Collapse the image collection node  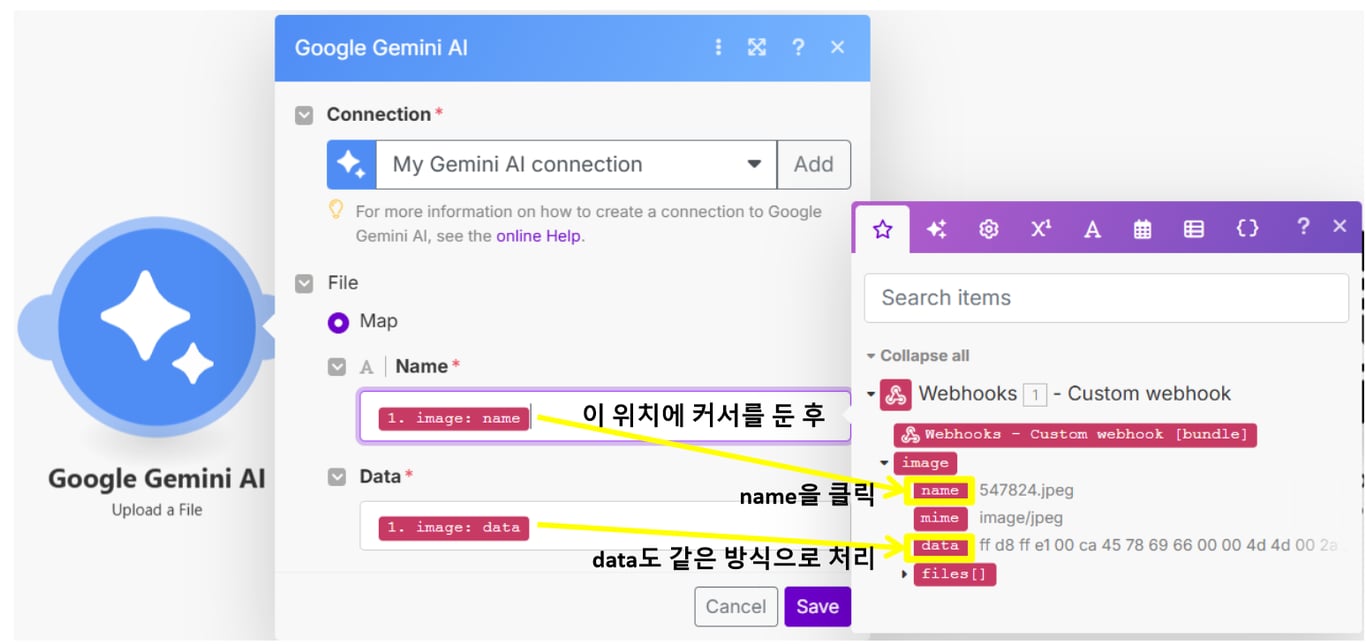pyautogui.click(x=884, y=463)
